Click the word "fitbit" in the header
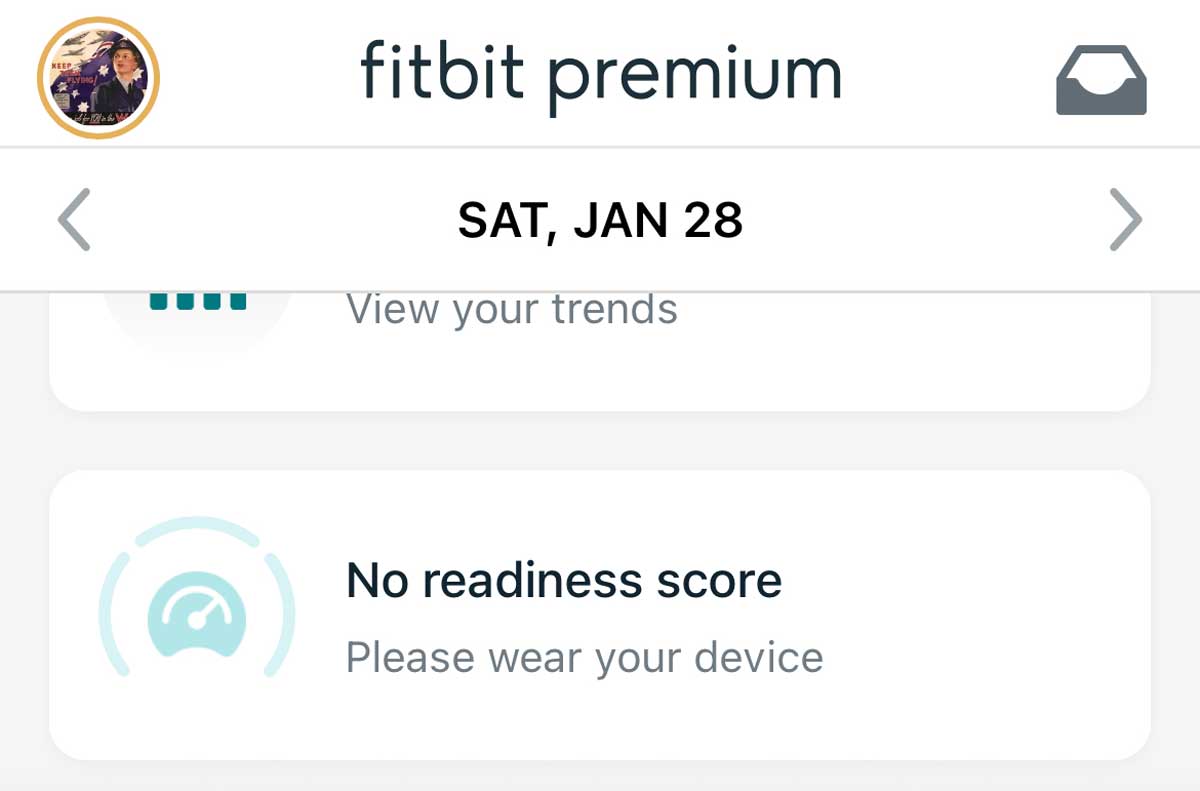This screenshot has width=1200, height=791. [441, 72]
